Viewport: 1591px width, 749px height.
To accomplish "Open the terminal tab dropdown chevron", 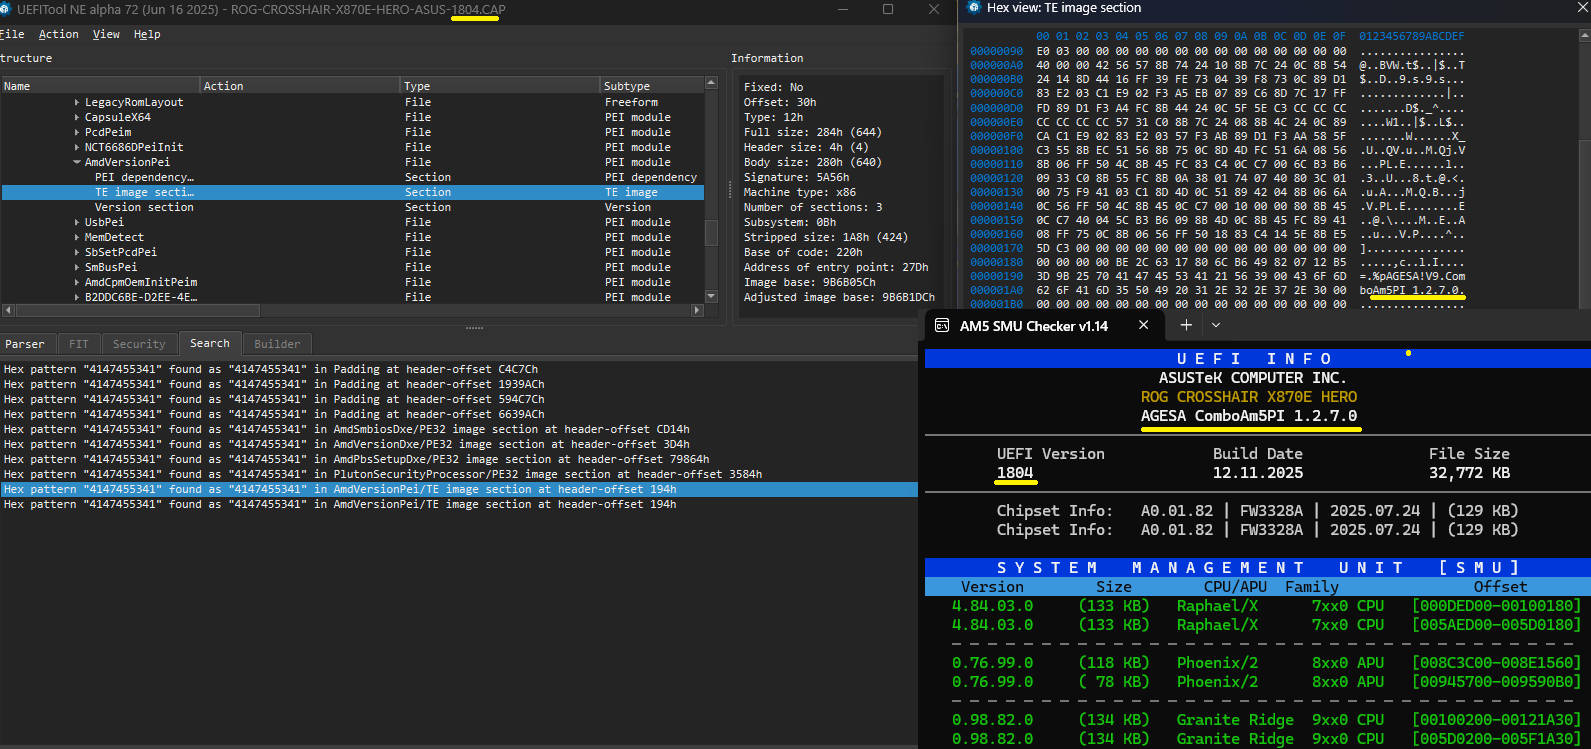I will 1216,325.
